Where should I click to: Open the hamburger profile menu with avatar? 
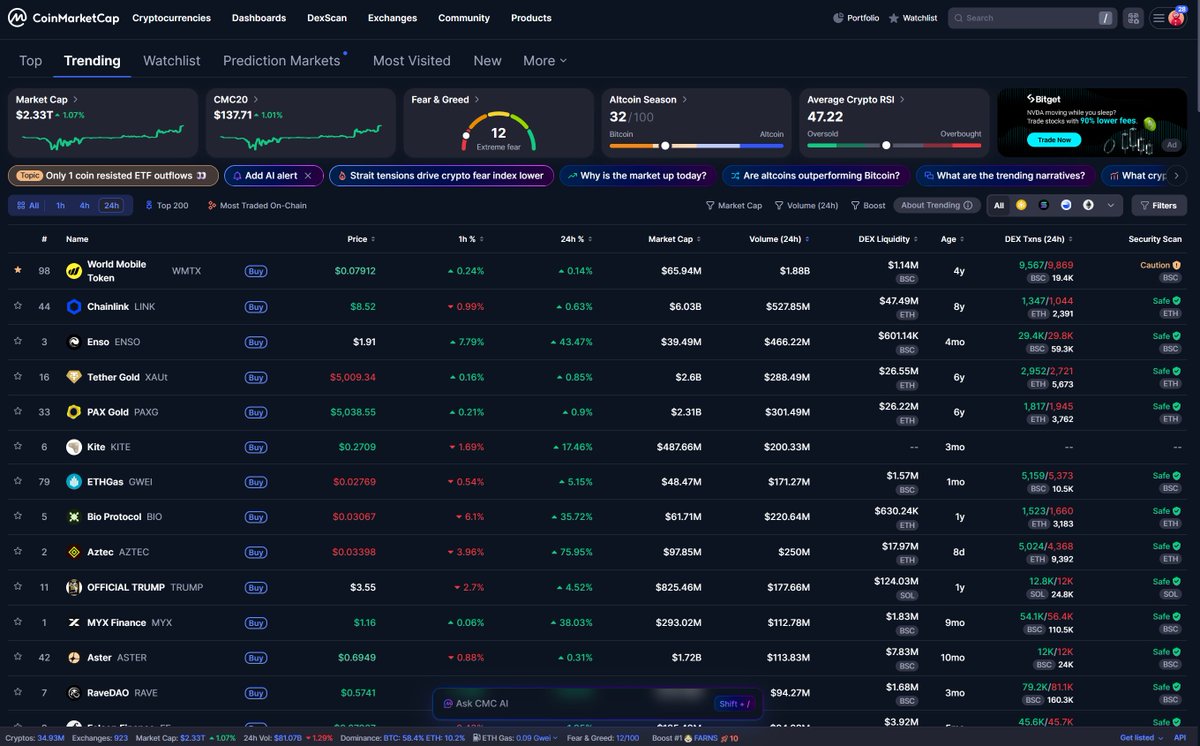[x=1167, y=18]
